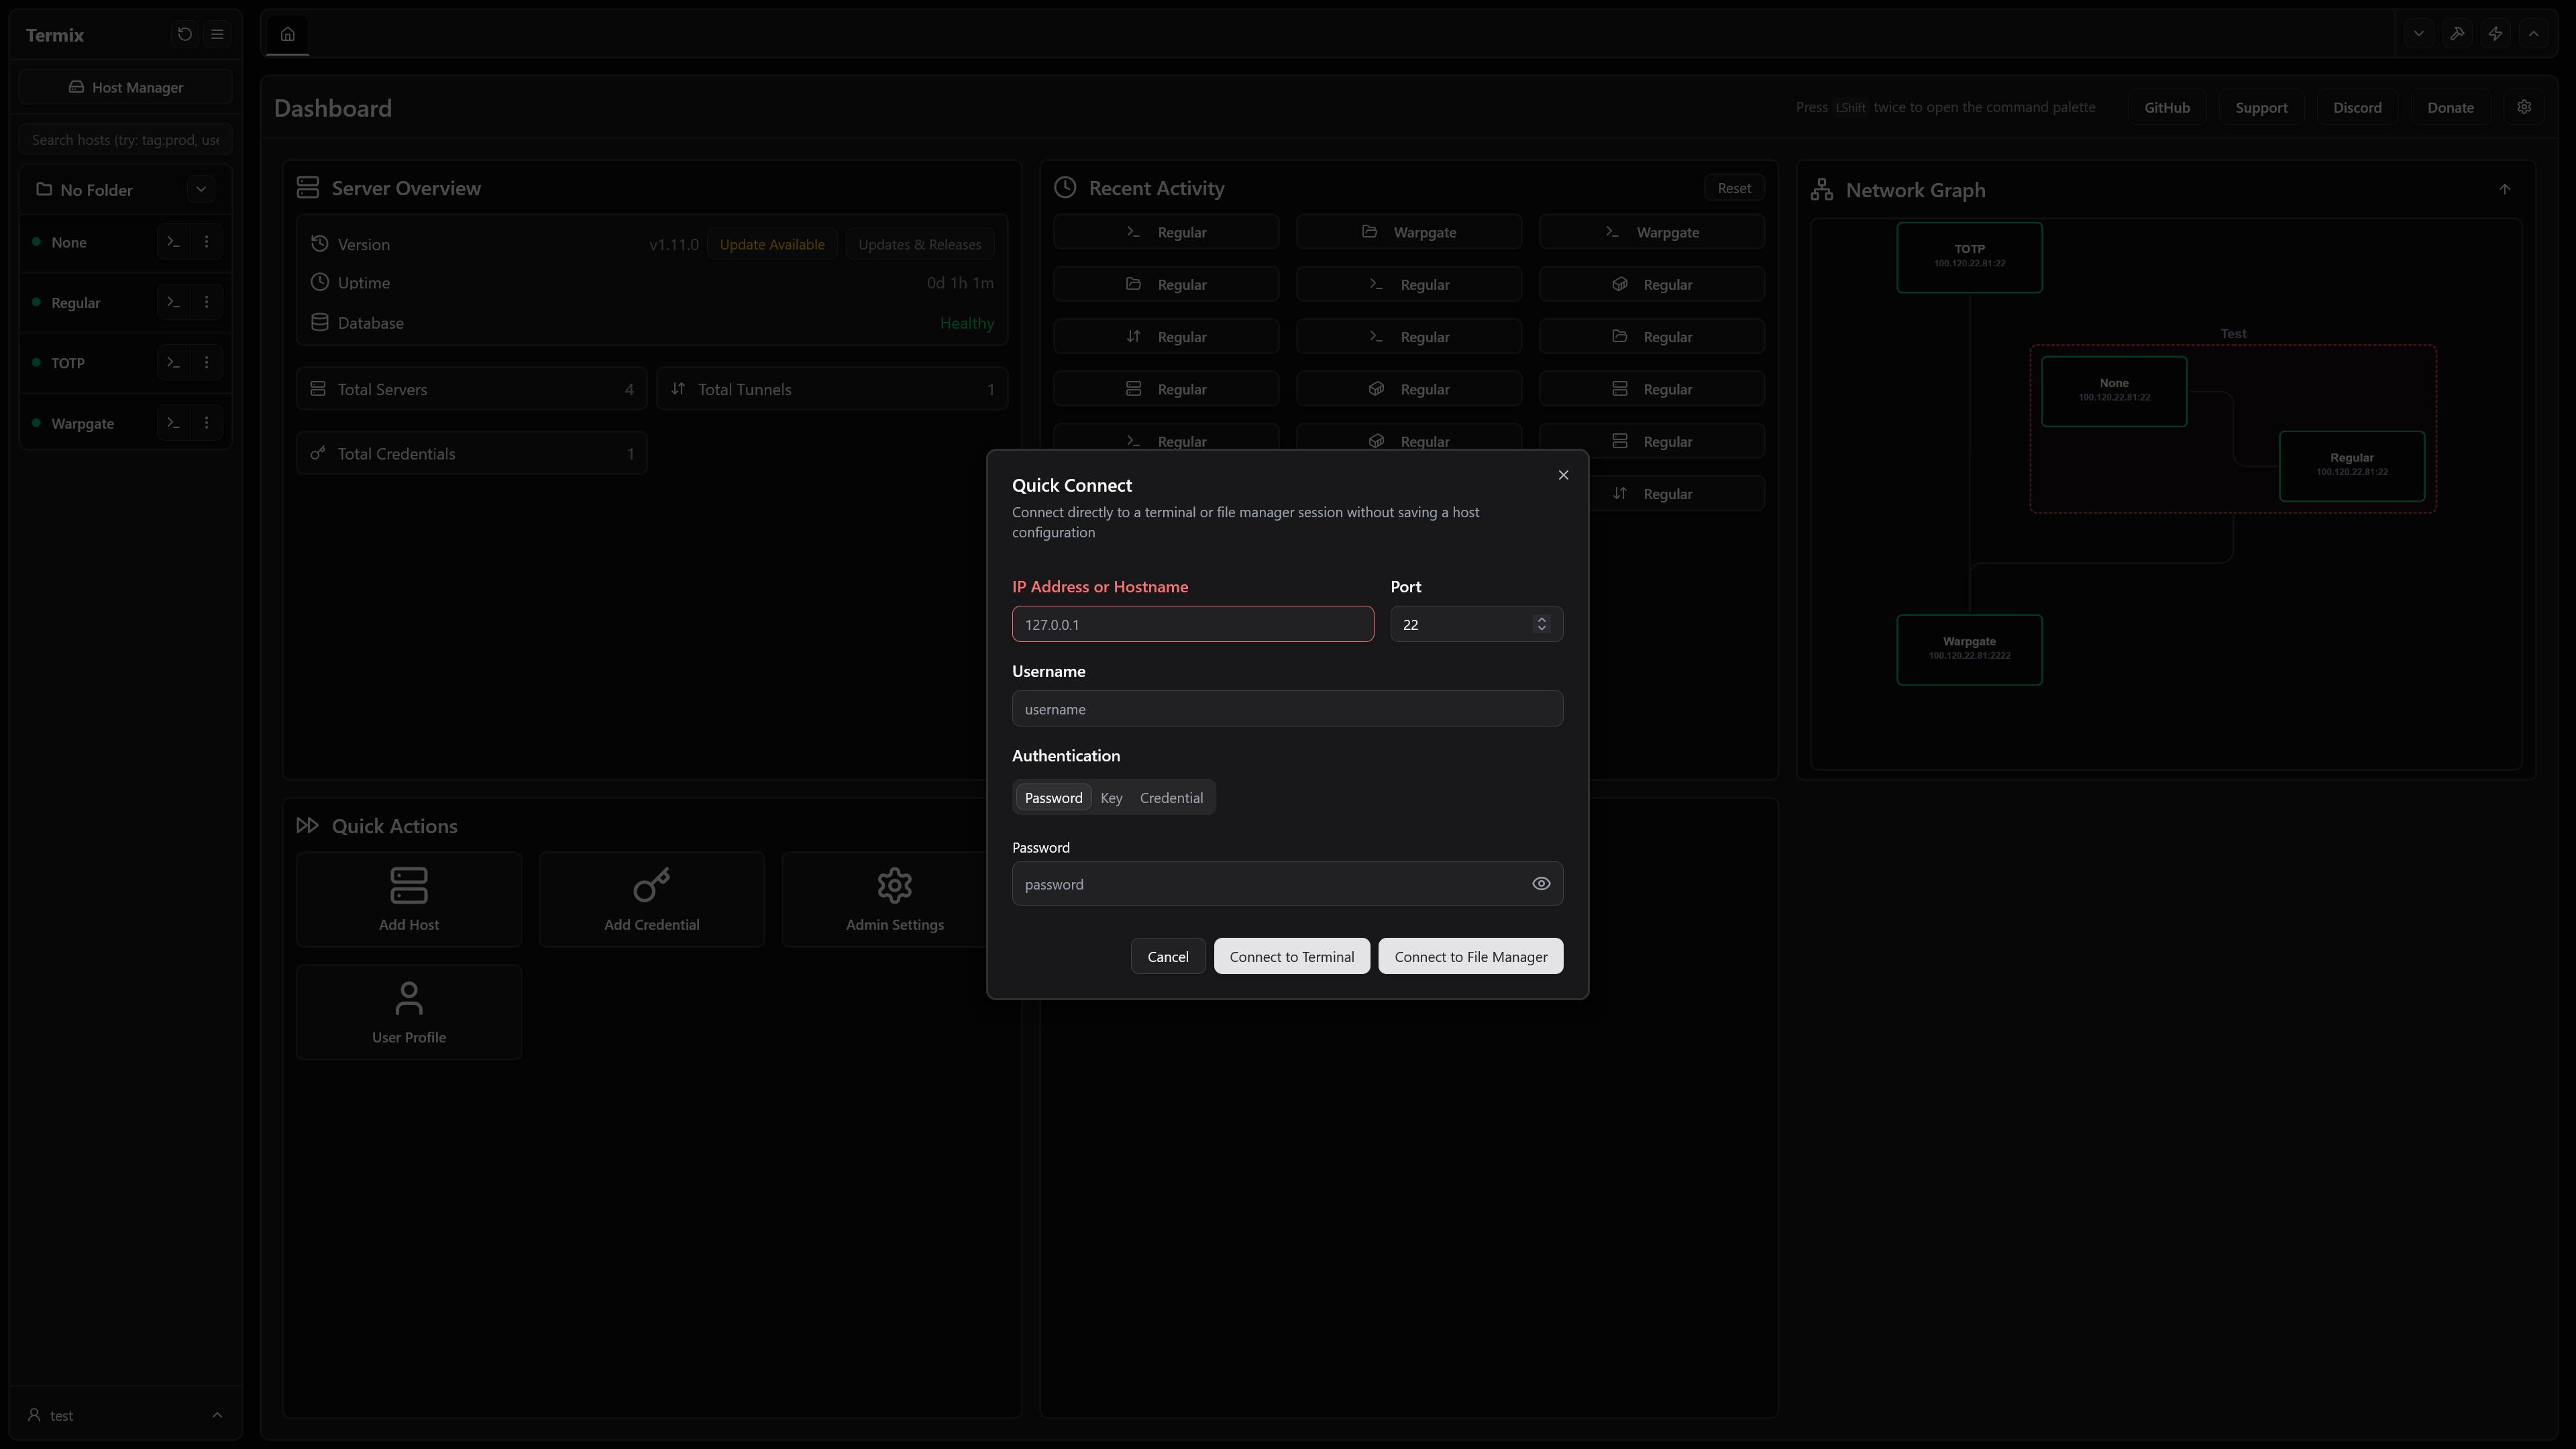Open the Discord link

pyautogui.click(x=2358, y=107)
